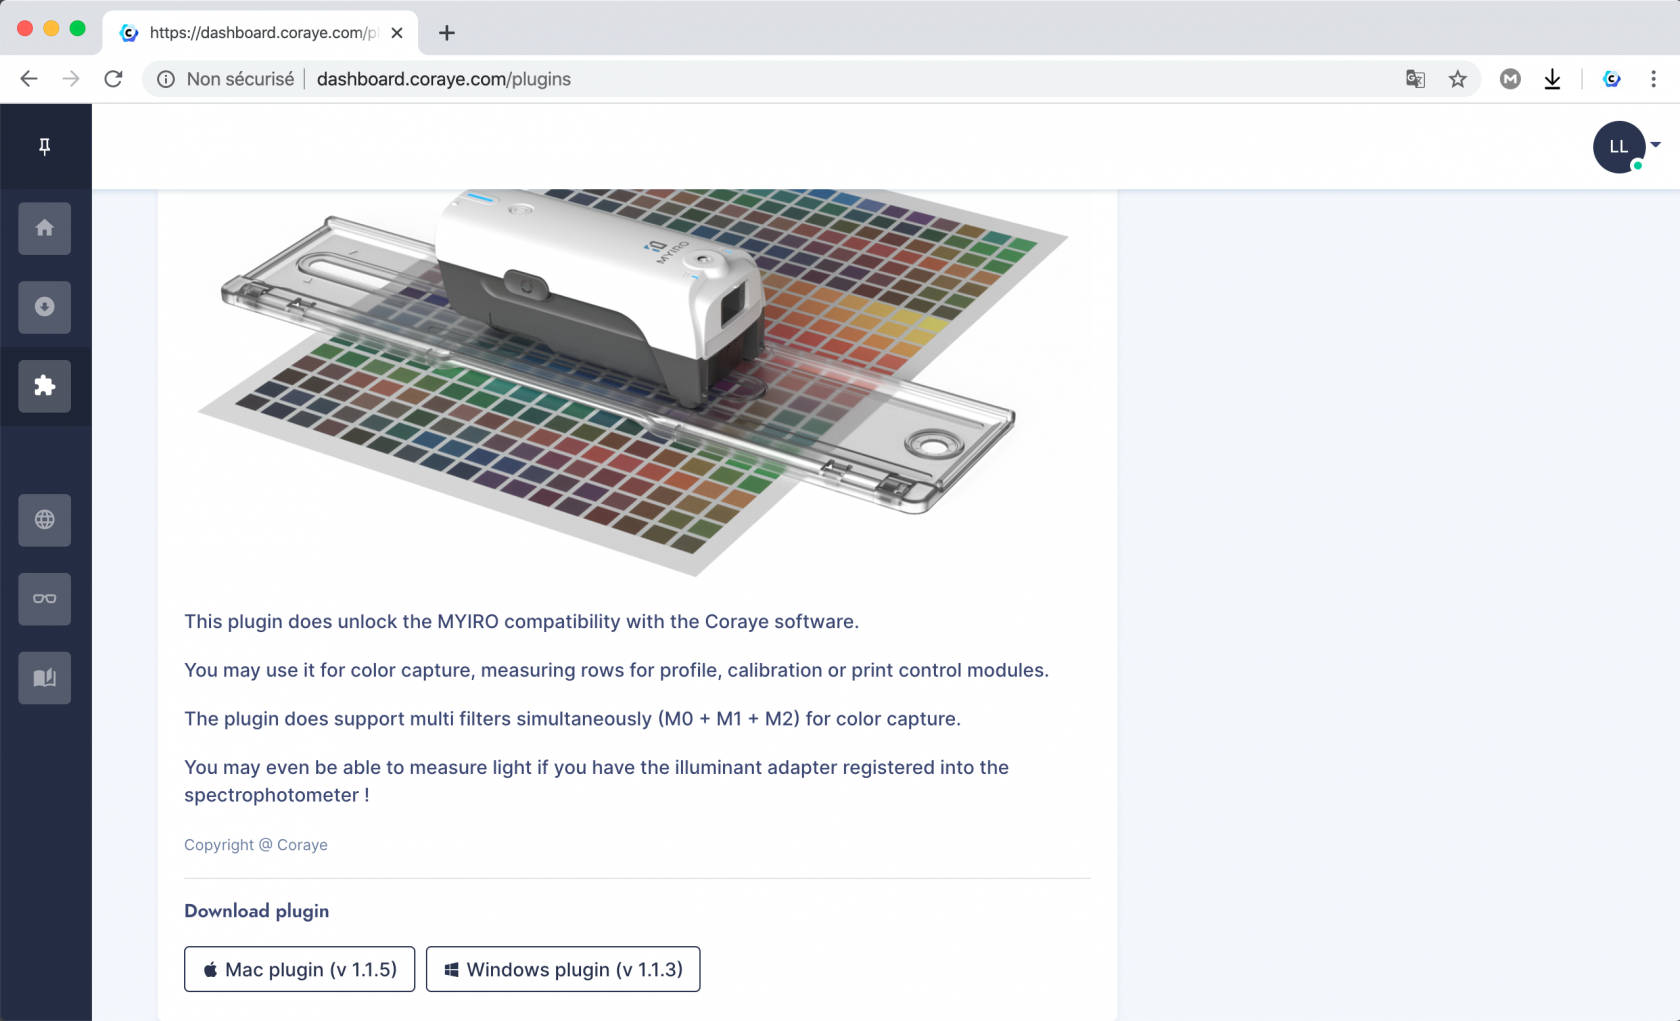Download the Mac plugin (v 1.1.5)

299,969
